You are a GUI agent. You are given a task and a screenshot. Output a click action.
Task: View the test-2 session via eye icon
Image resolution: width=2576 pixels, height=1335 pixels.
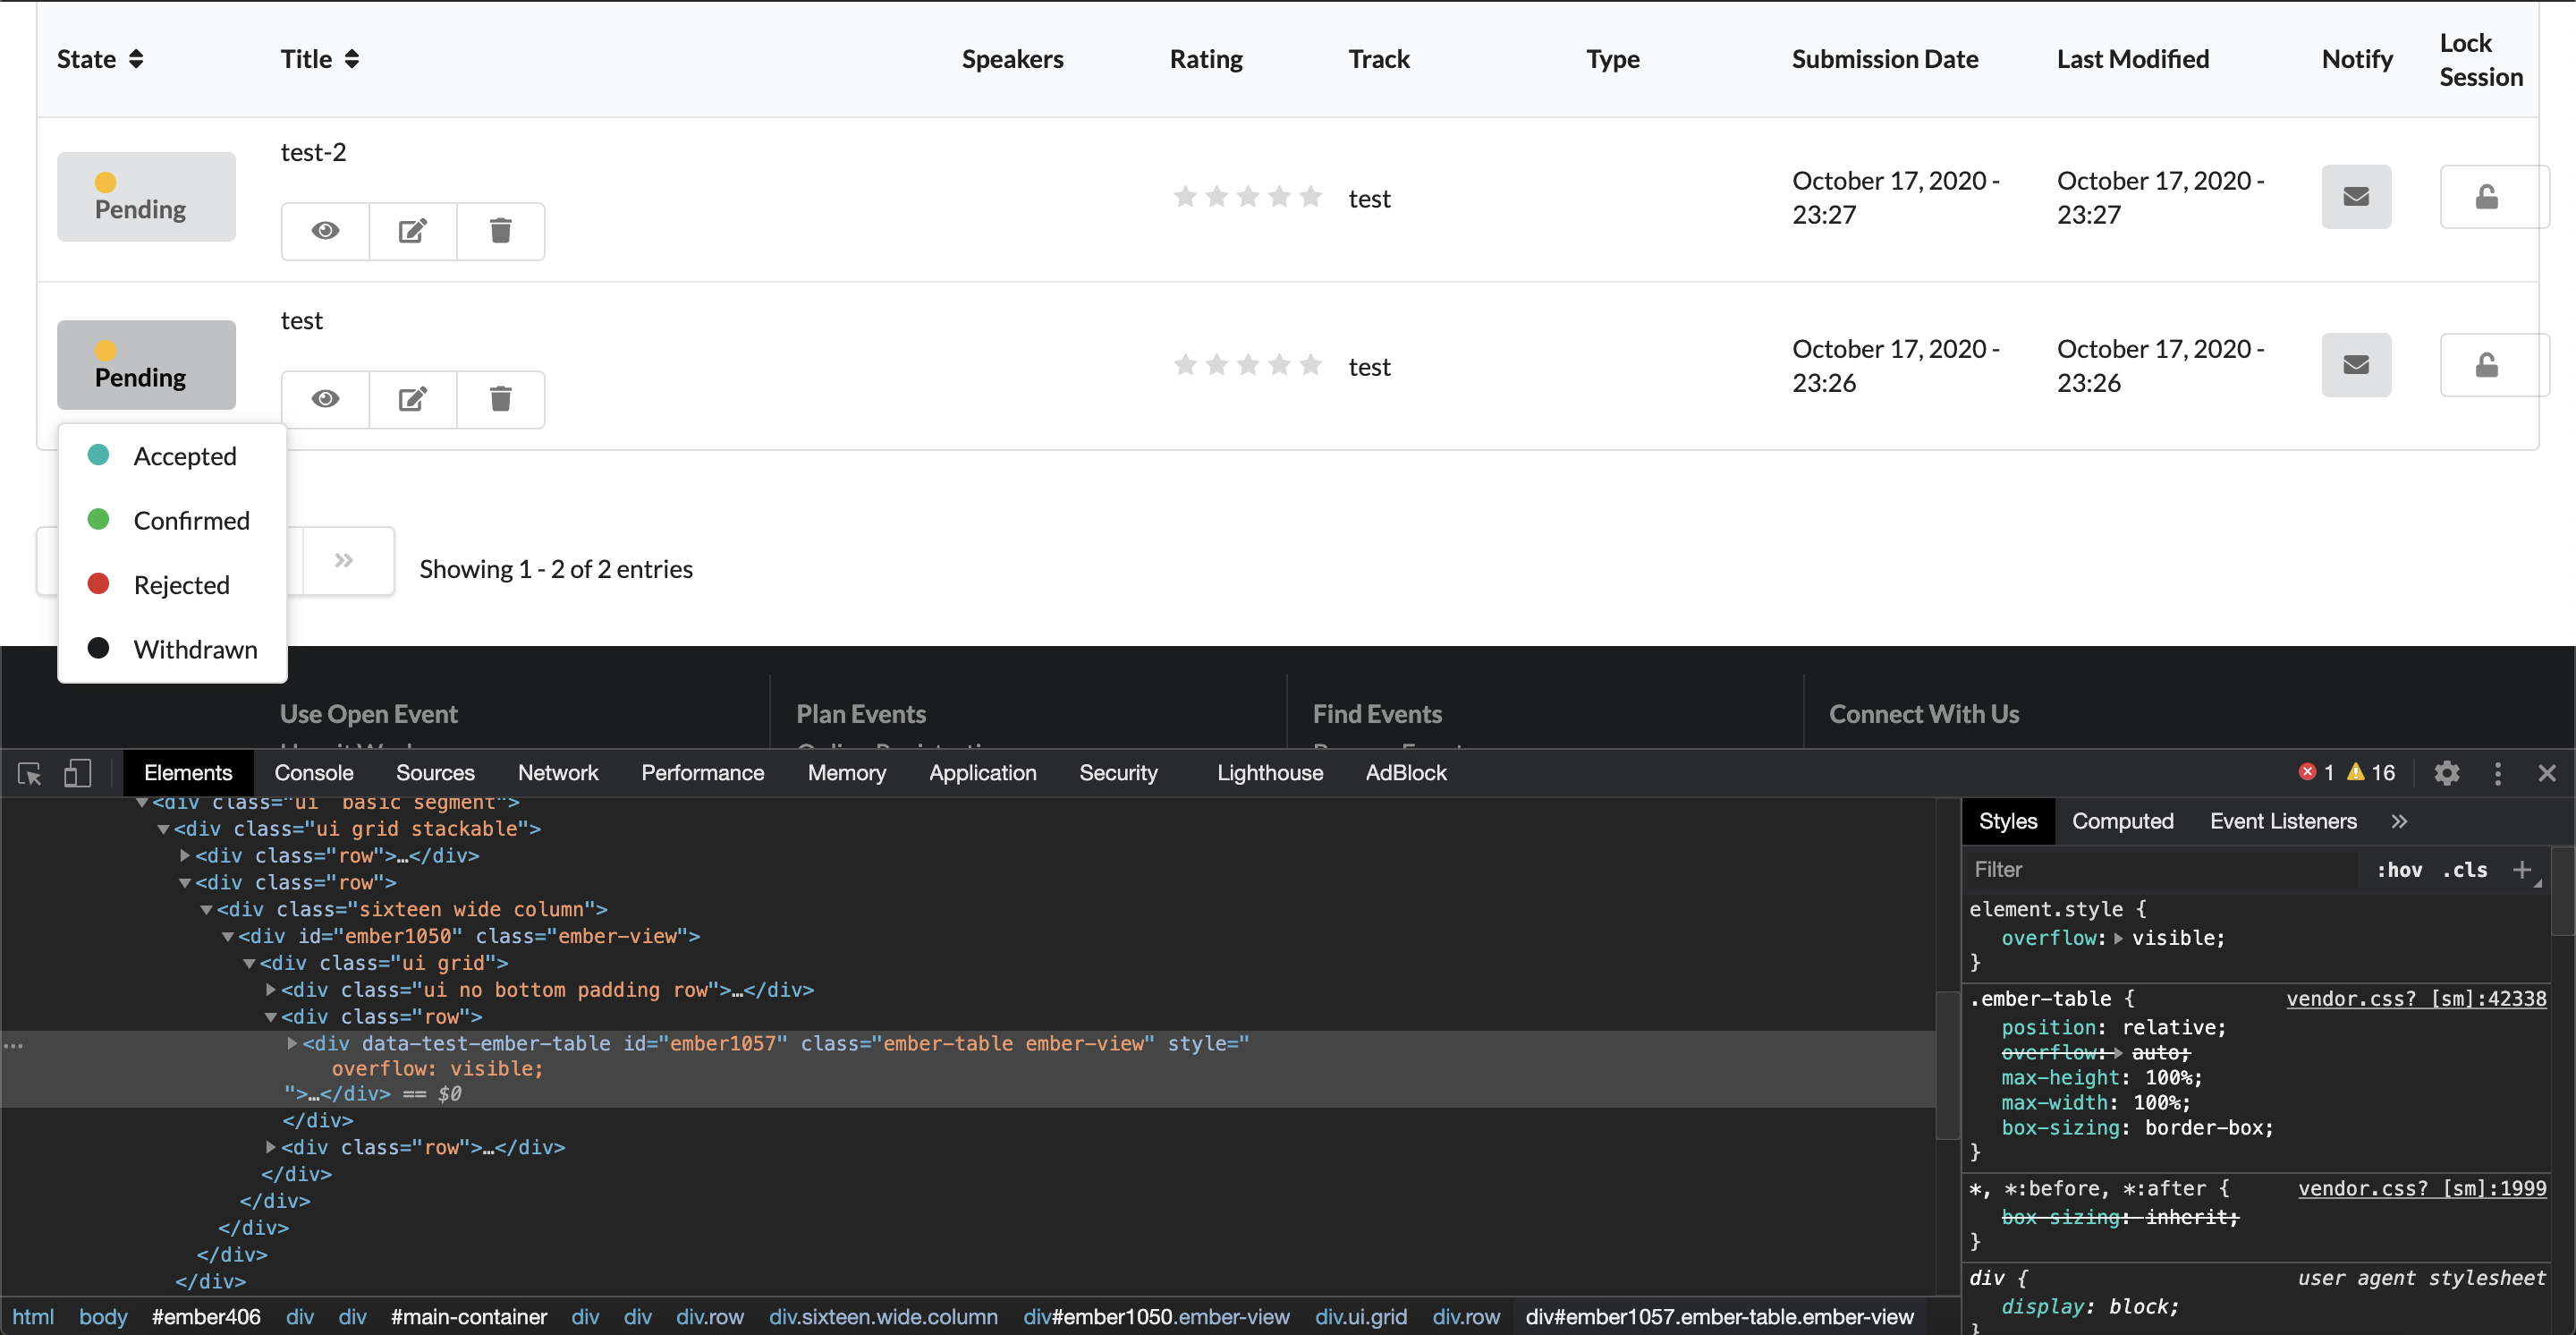325,231
